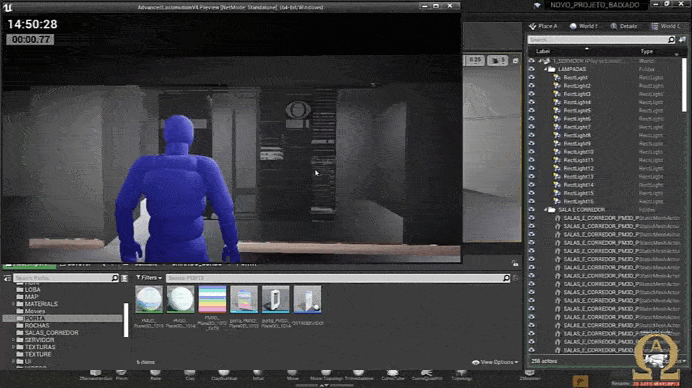Hide RectLight5 using its eye icon

click(531, 110)
